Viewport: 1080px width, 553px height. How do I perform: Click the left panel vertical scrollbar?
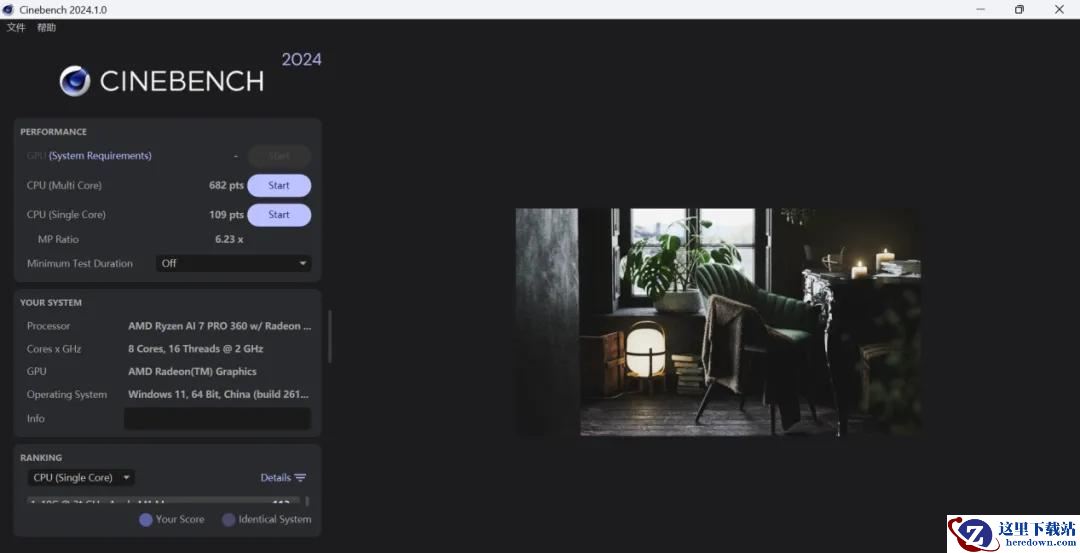coord(330,336)
